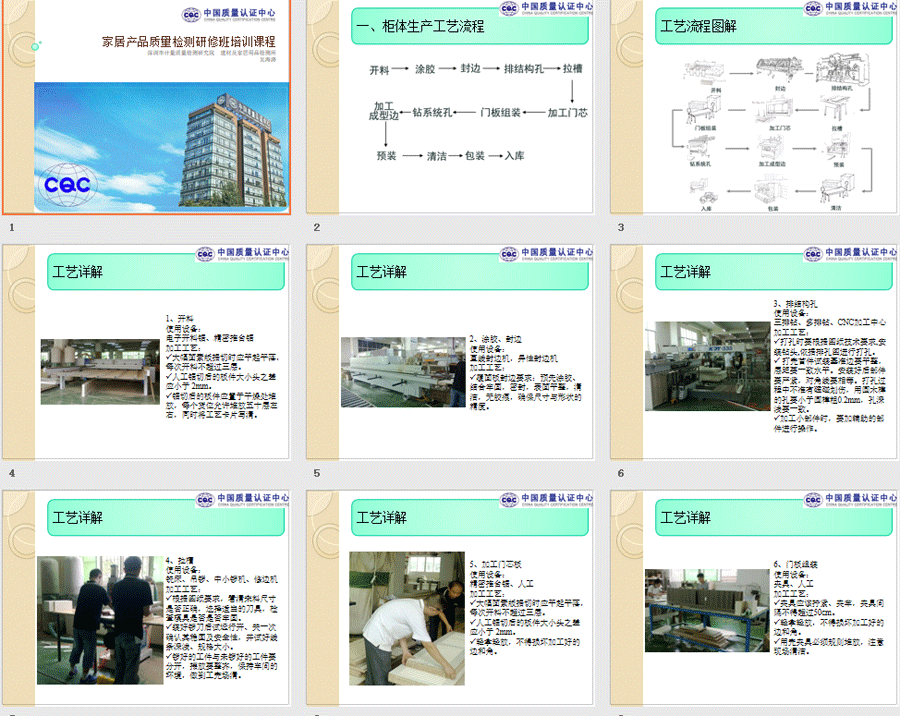Click the 中国质量认证中心 header logo on slide 5

(547, 256)
